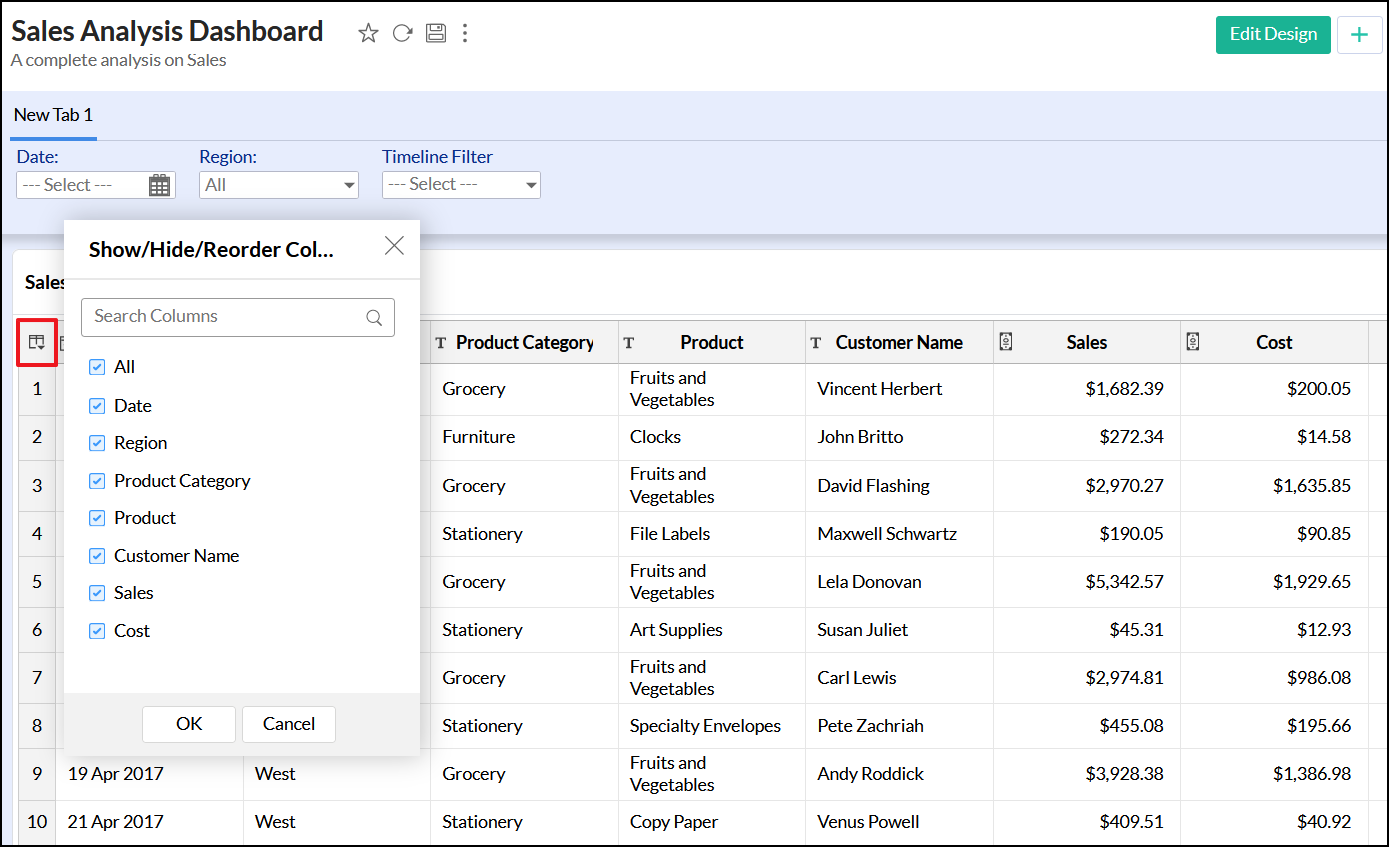Click the search magnifier in Search Columns
The image size is (1389, 847).
(374, 318)
